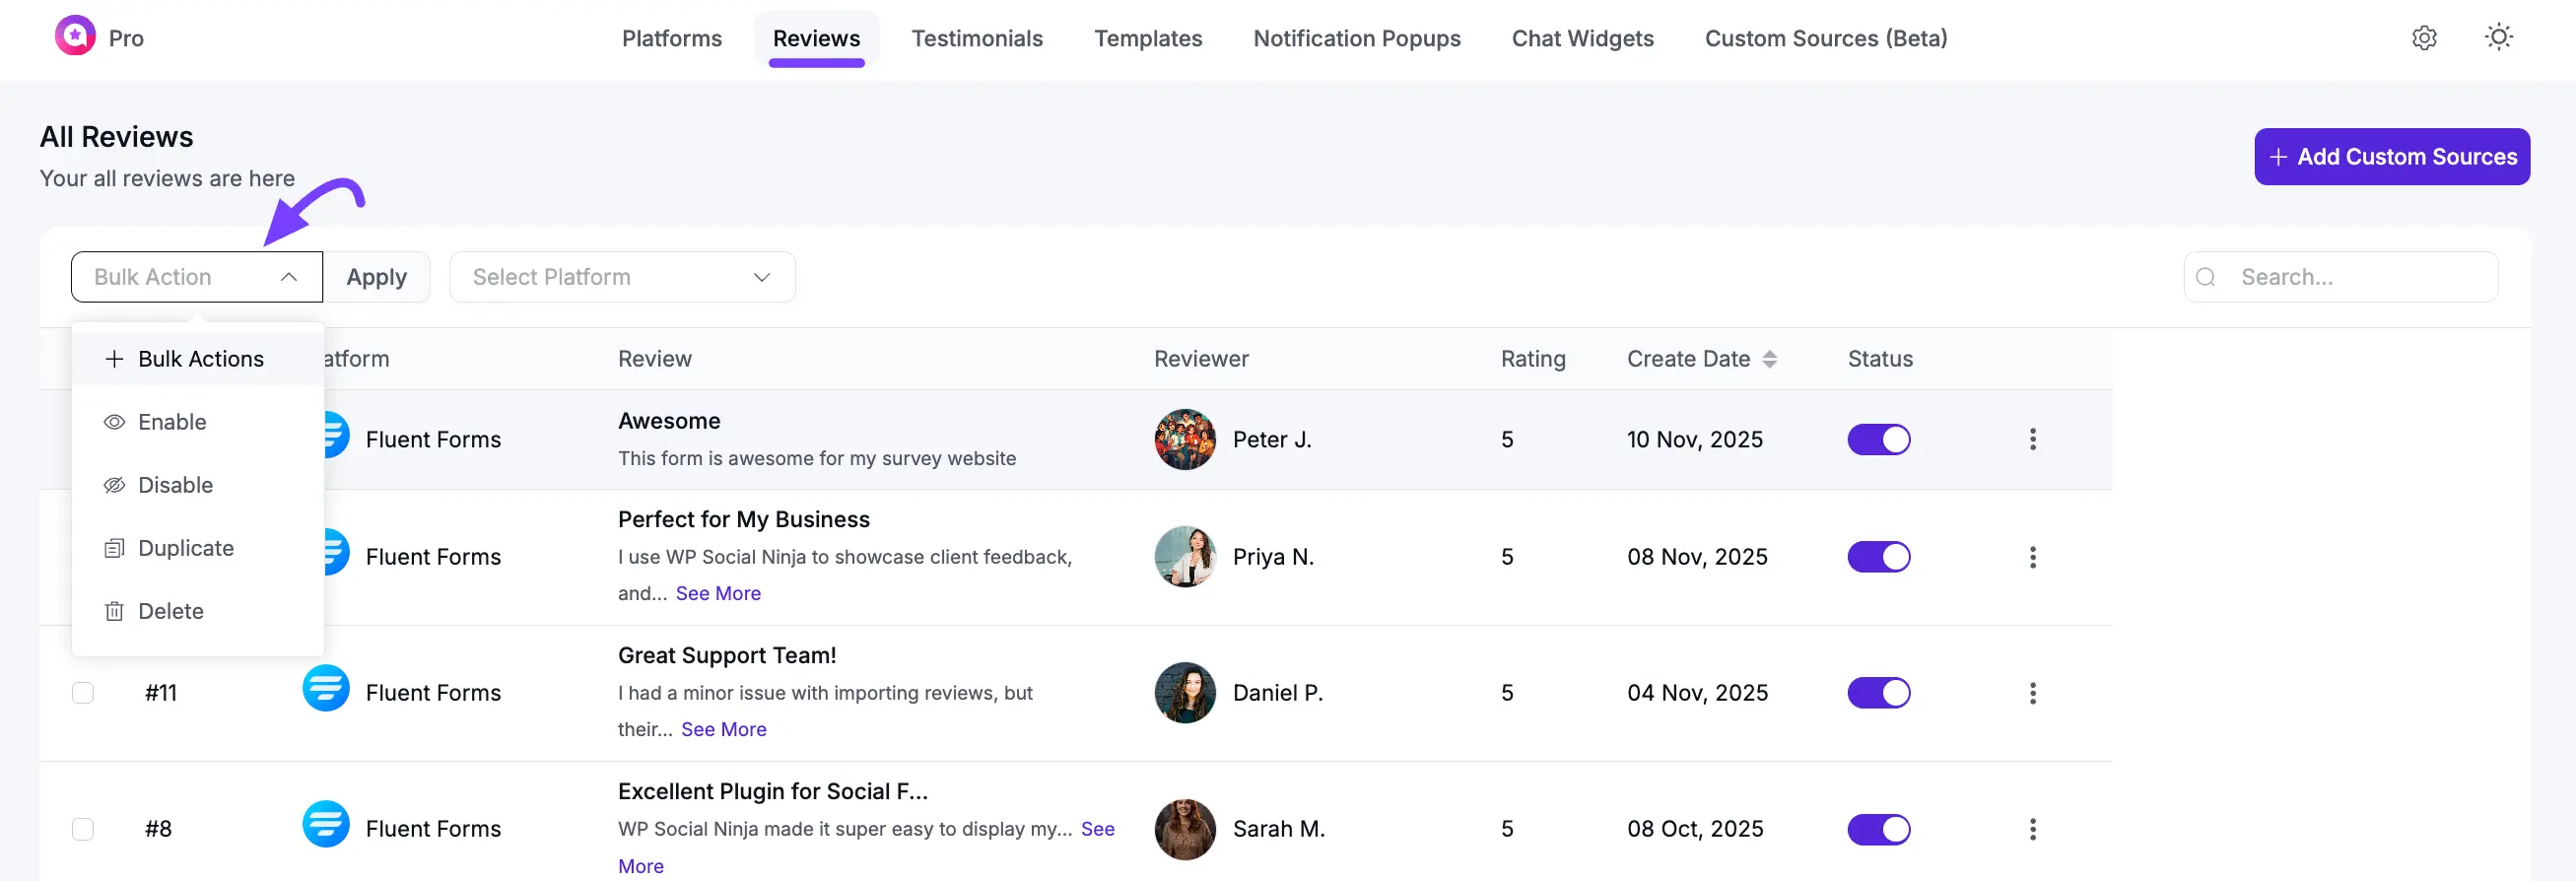Image resolution: width=2576 pixels, height=881 pixels.
Task: Click the review ID #8
Action: [x=158, y=829]
